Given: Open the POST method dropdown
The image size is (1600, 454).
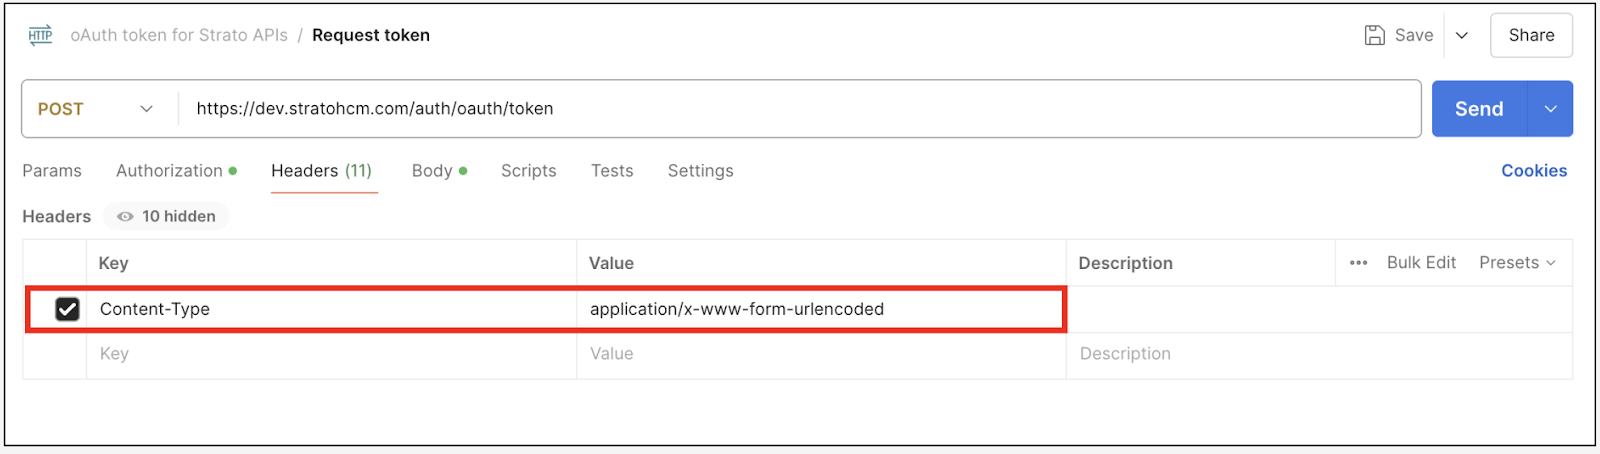Looking at the screenshot, I should [96, 109].
